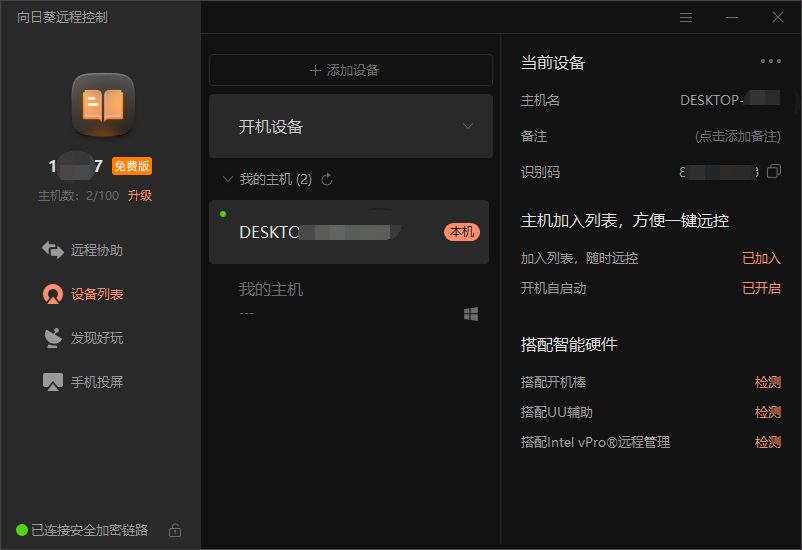Viewport: 802px width, 550px height.
Task: Click the Windows icon on 我的主机 entry
Action: (470, 314)
